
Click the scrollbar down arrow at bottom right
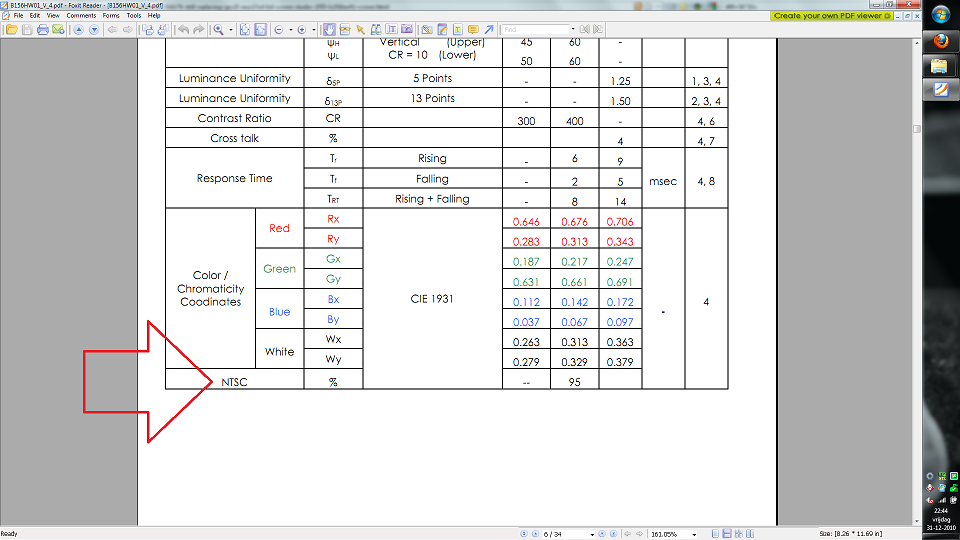917,522
